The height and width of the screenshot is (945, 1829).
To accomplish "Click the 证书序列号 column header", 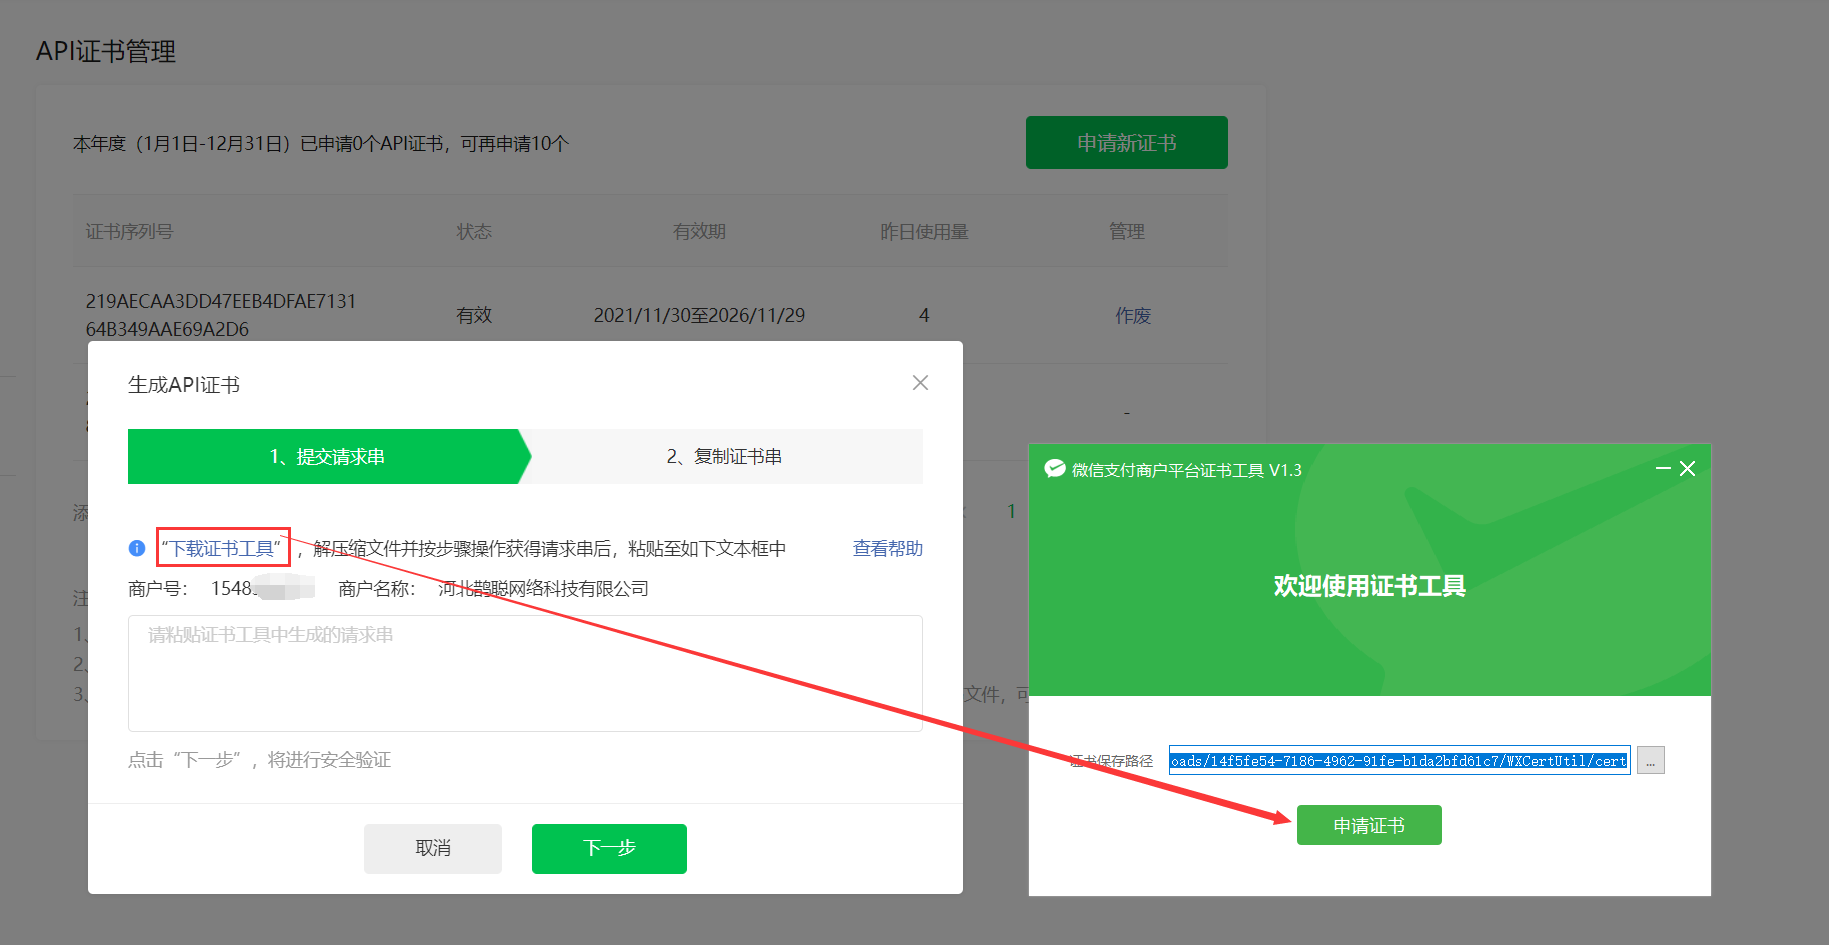I will coord(129,232).
